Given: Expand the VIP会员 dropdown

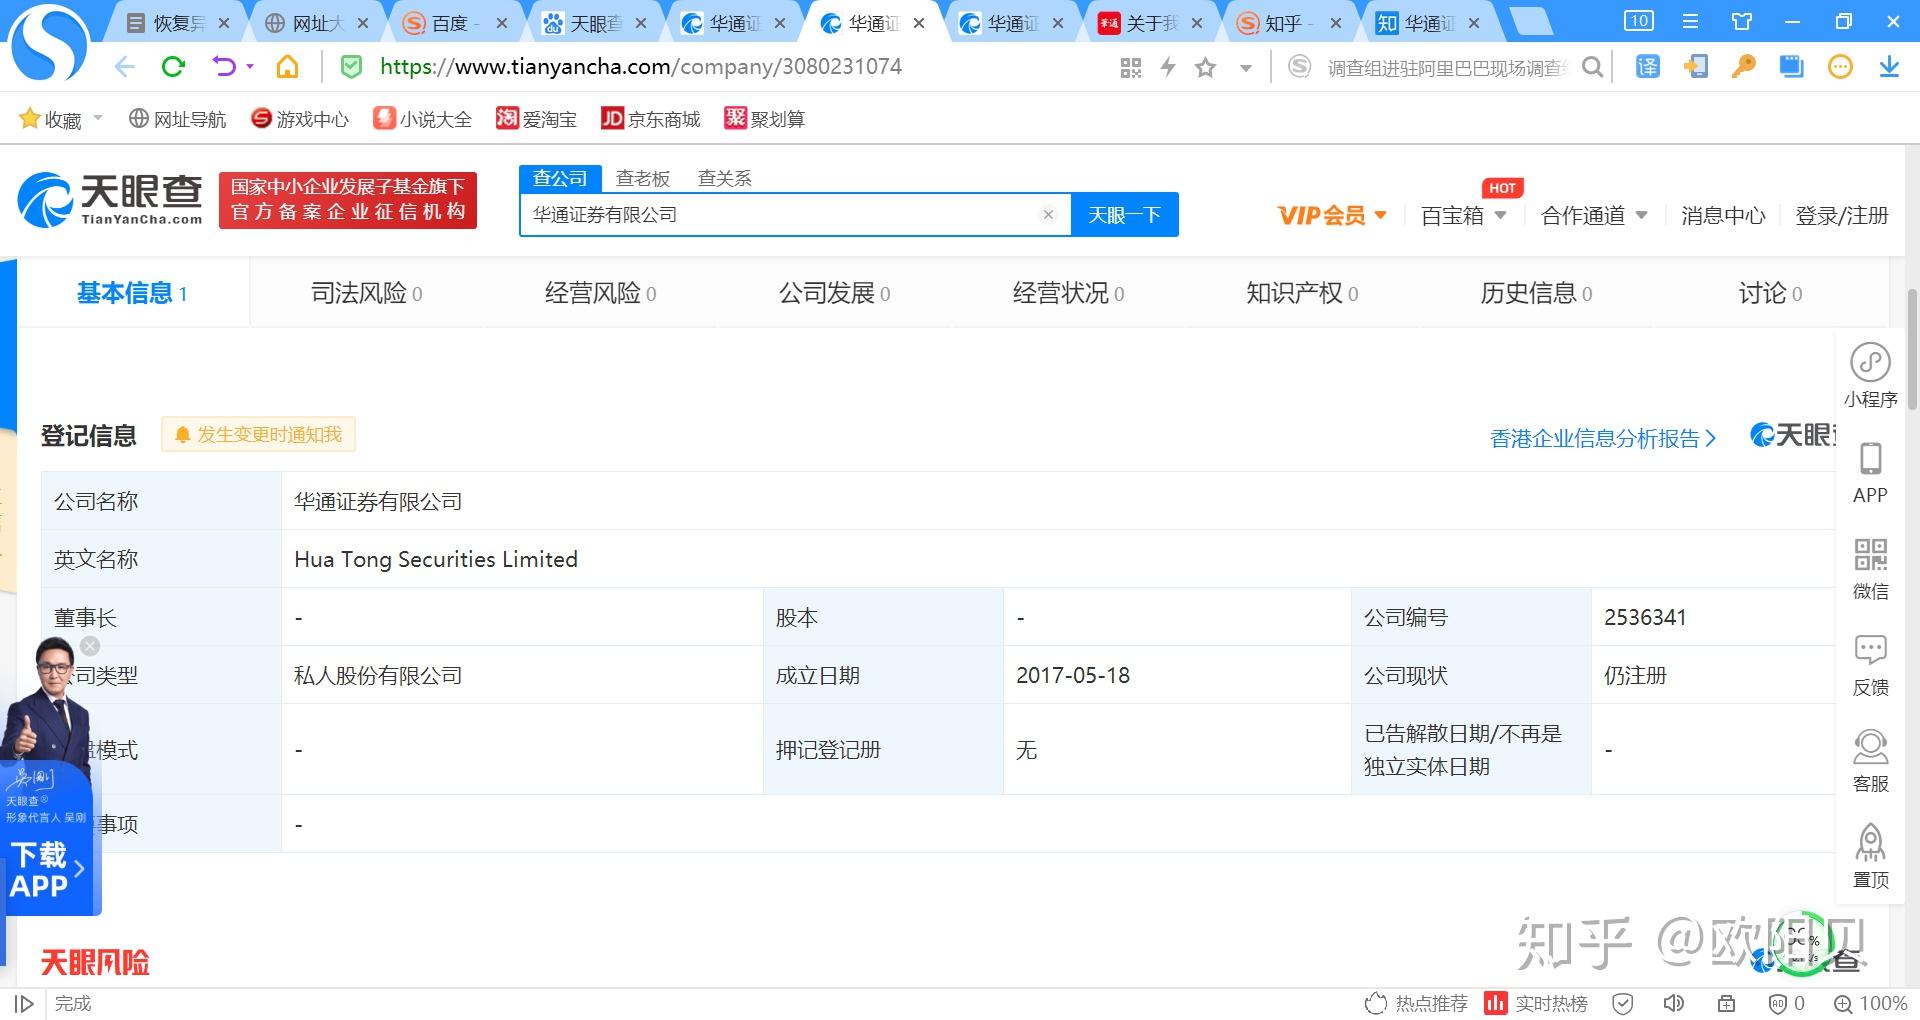Looking at the screenshot, I should (1381, 215).
